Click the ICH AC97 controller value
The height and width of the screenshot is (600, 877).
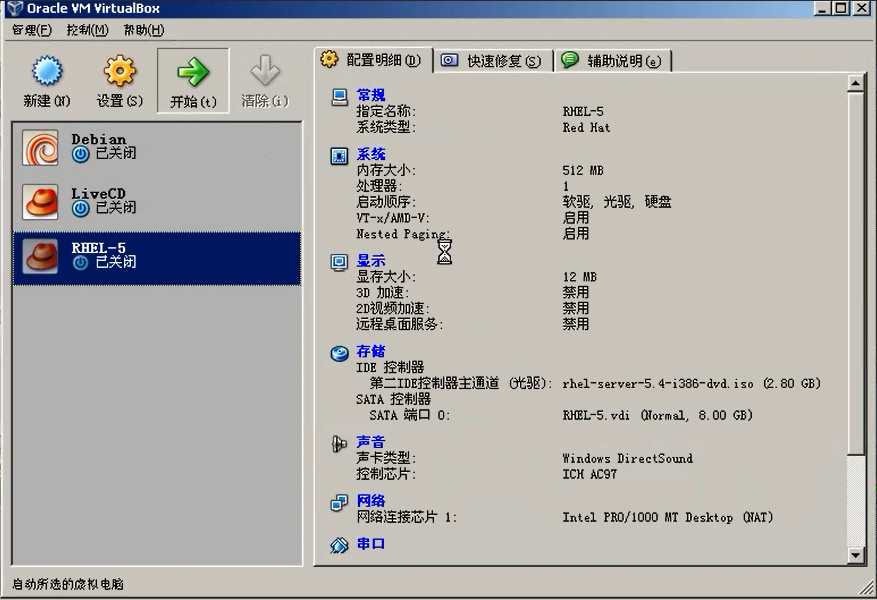point(590,474)
